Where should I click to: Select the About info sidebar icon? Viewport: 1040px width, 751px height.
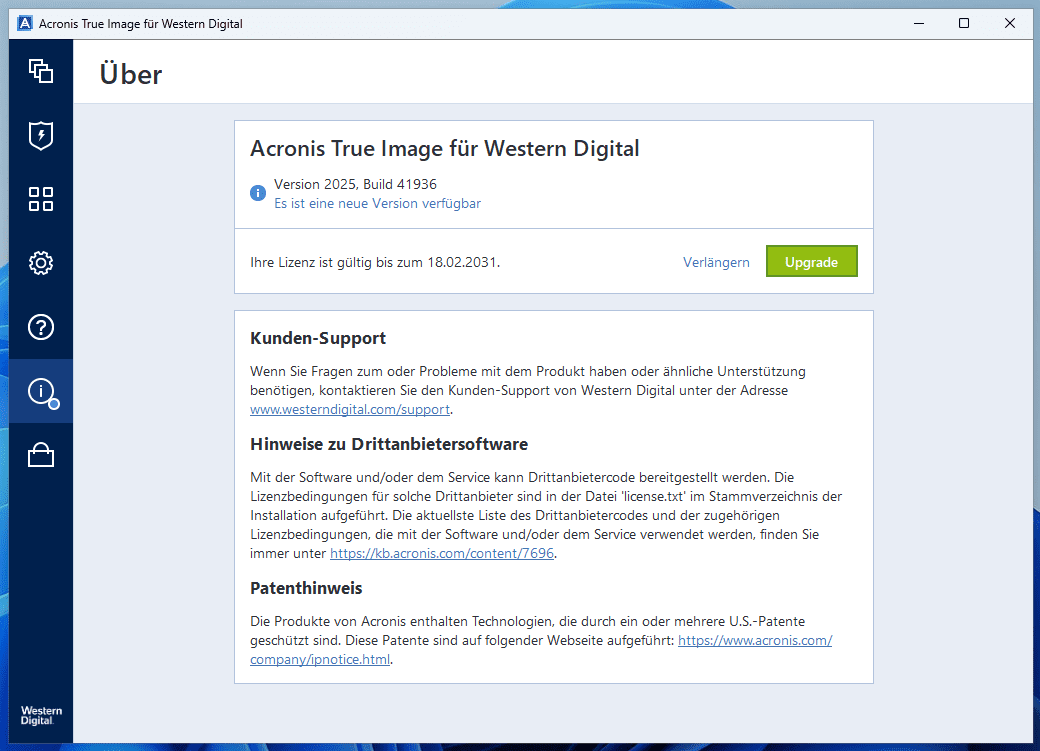tap(42, 391)
